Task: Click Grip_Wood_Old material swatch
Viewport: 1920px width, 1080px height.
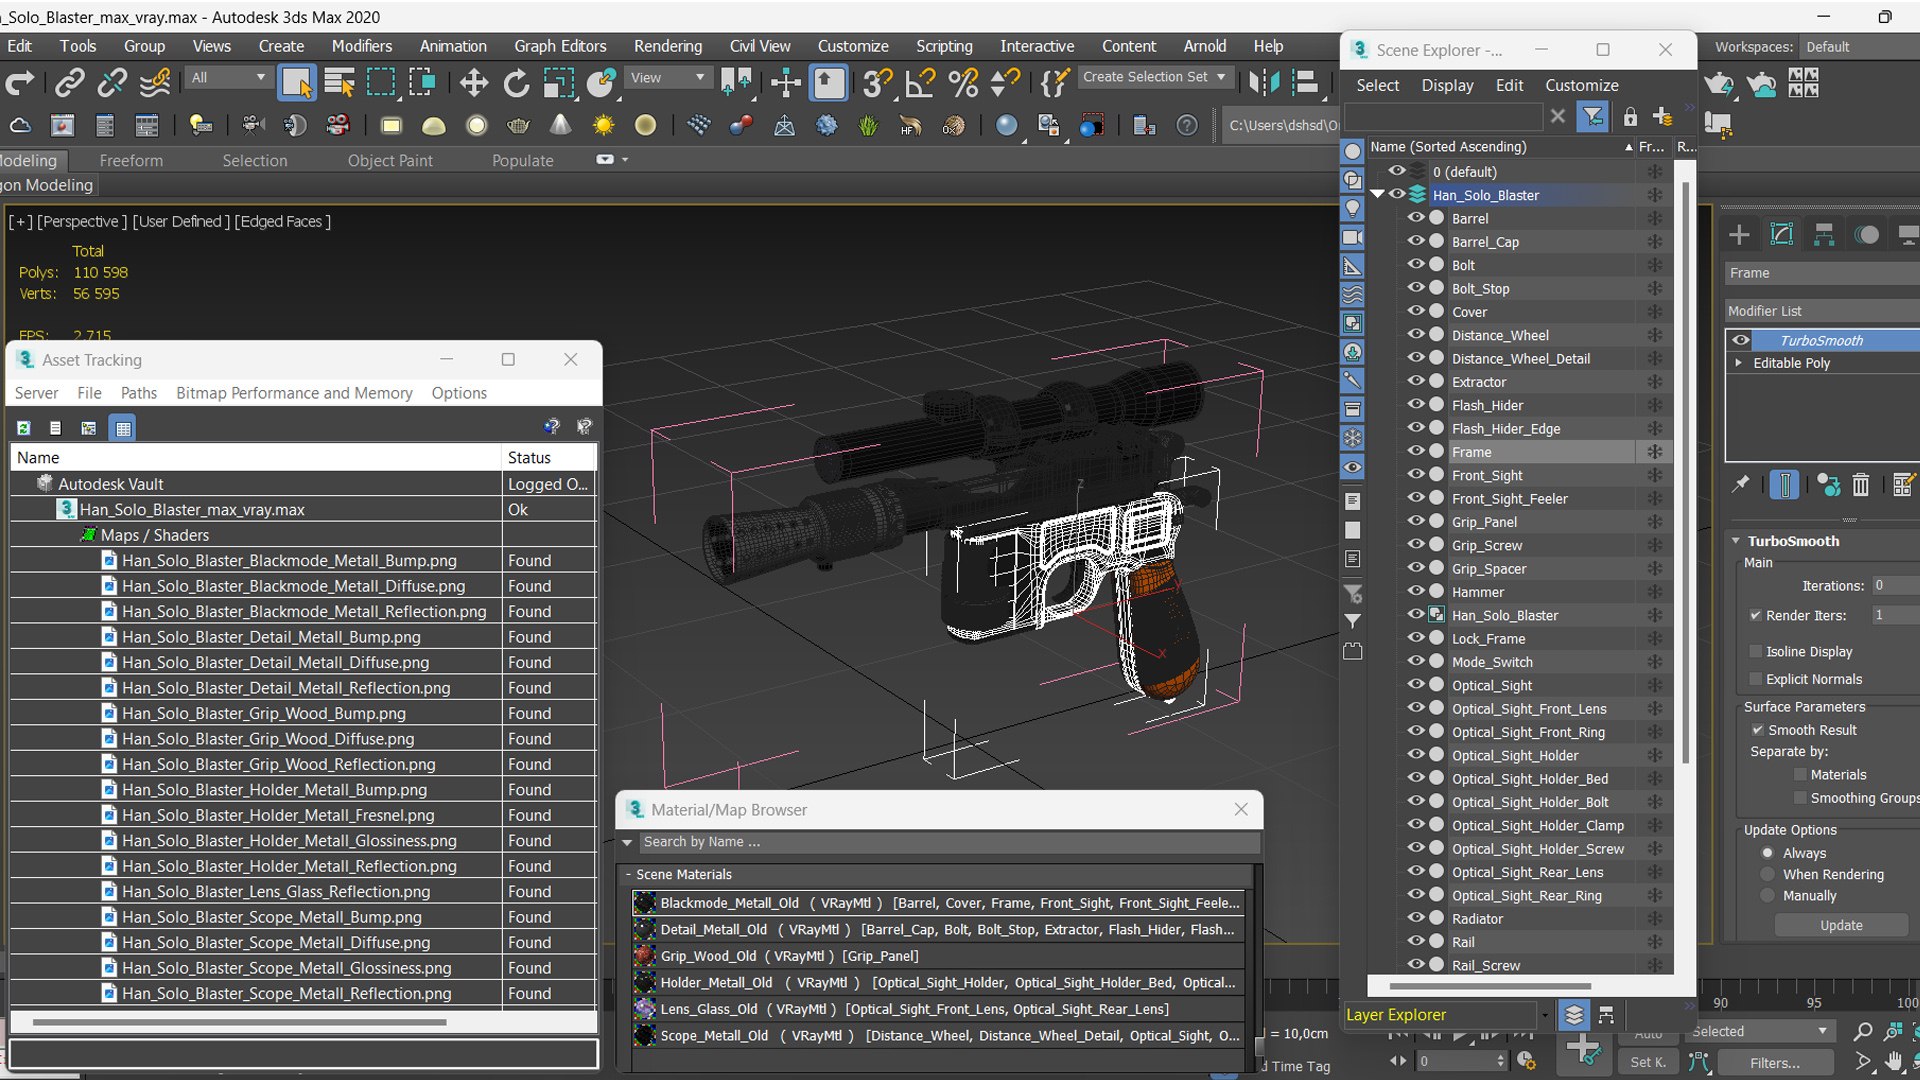Action: pos(645,956)
